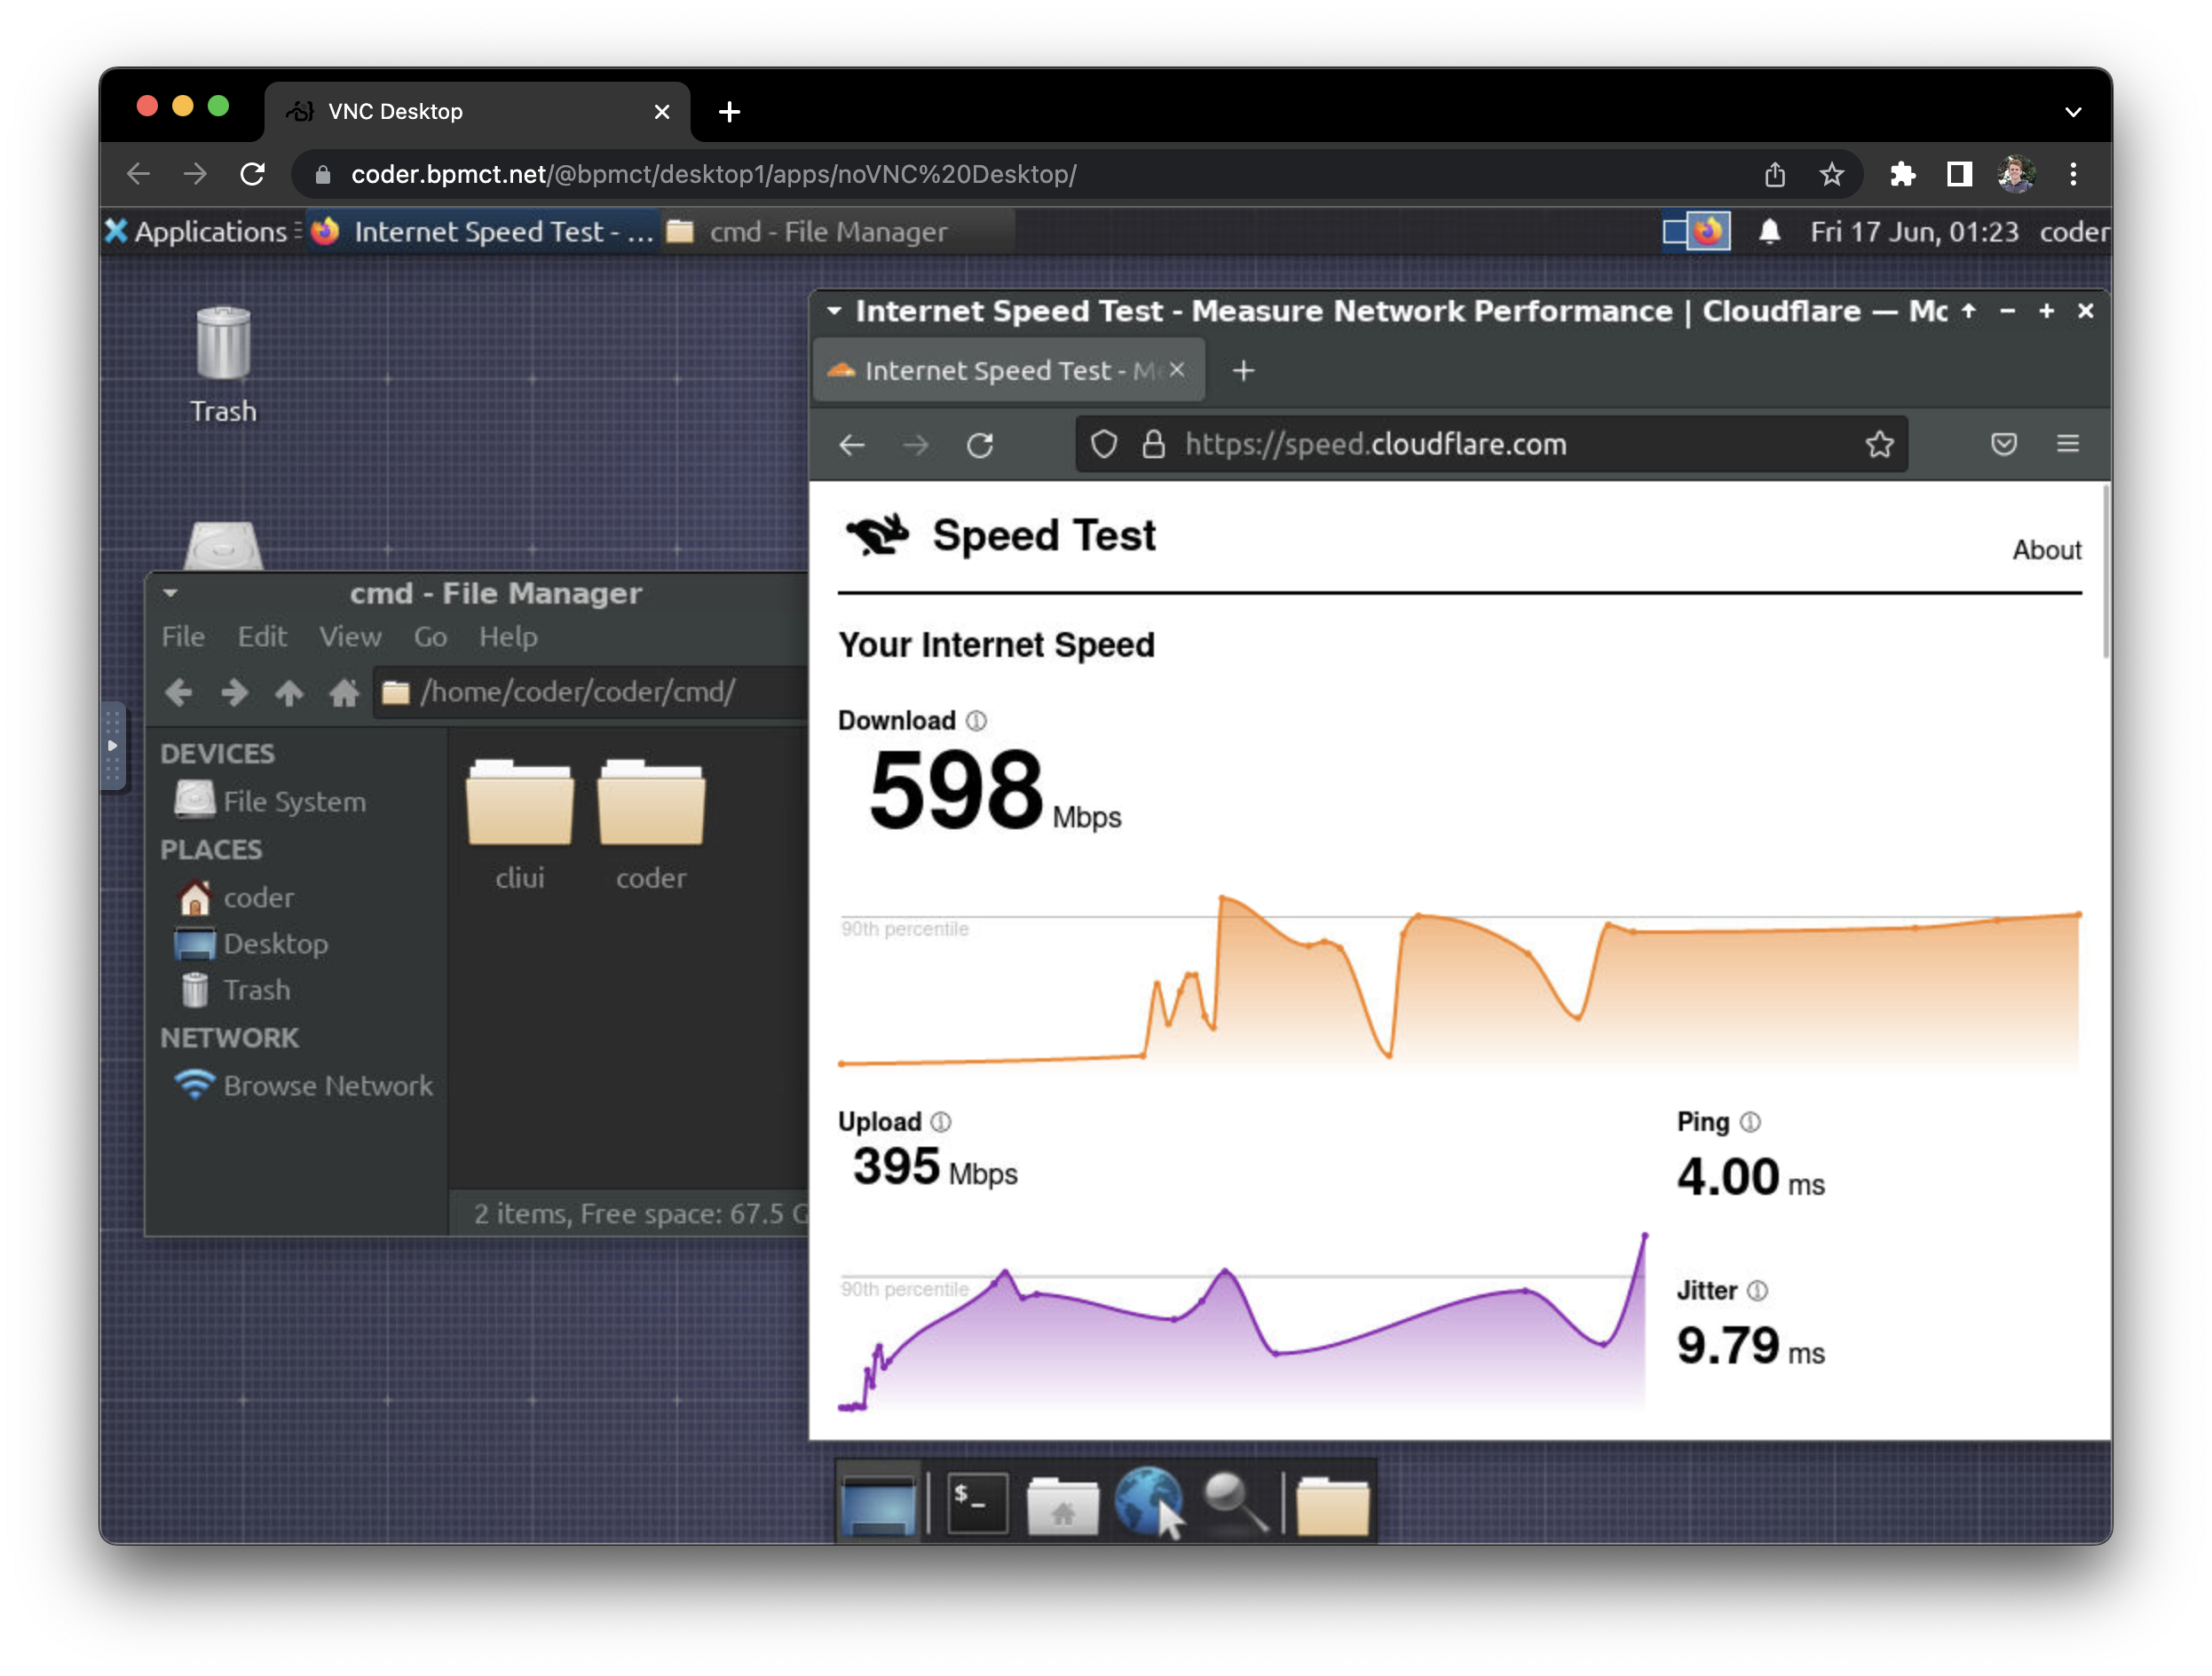Open the Firefox window title menu arrow

[x=834, y=311]
